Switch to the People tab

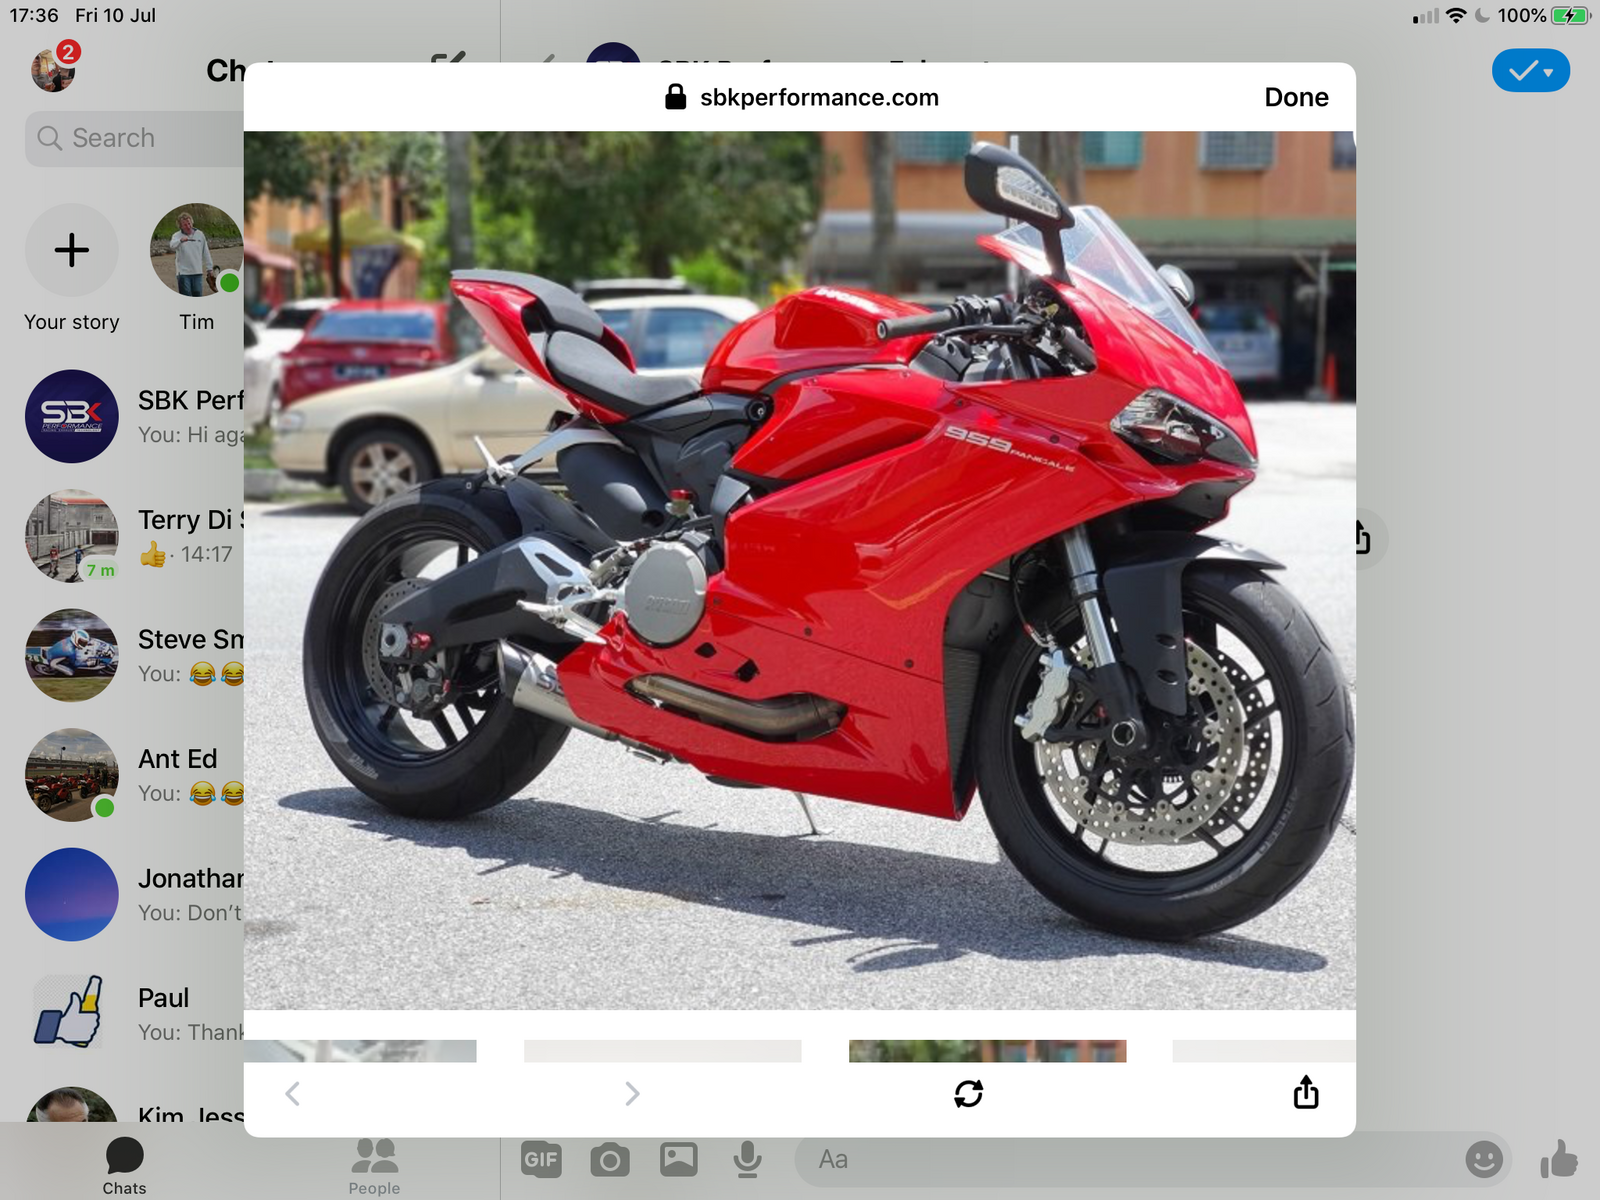(x=374, y=1166)
